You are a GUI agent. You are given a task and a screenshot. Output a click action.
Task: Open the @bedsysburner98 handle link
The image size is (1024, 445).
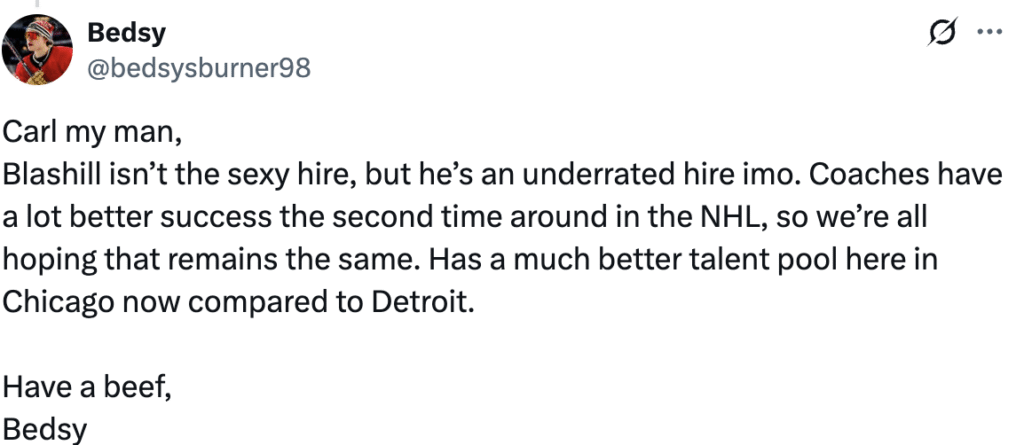tap(199, 67)
